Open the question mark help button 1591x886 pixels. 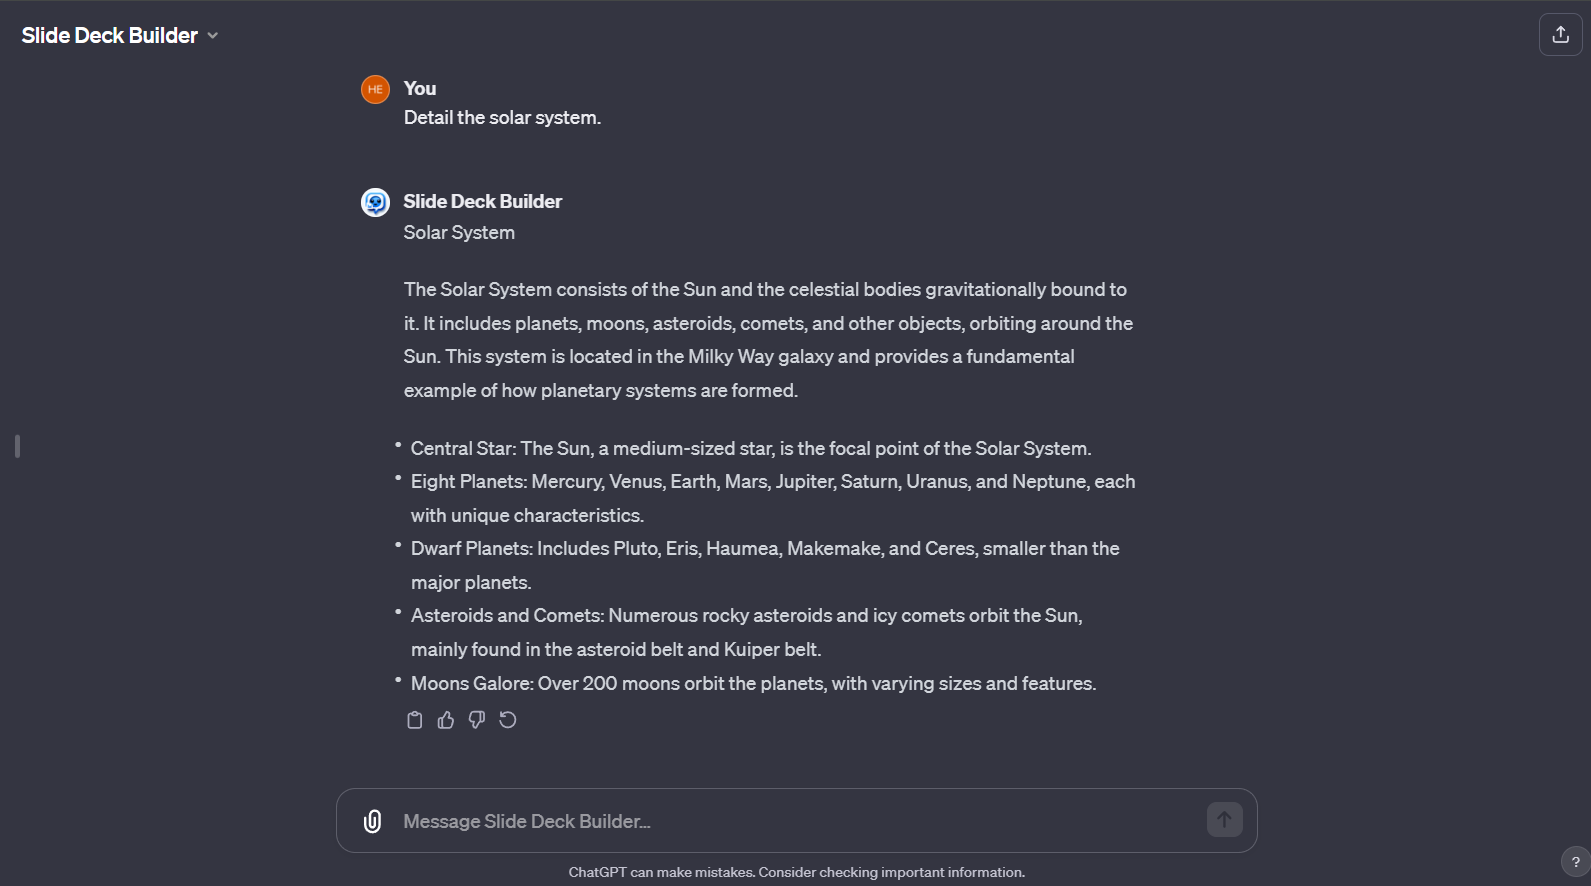click(1575, 862)
